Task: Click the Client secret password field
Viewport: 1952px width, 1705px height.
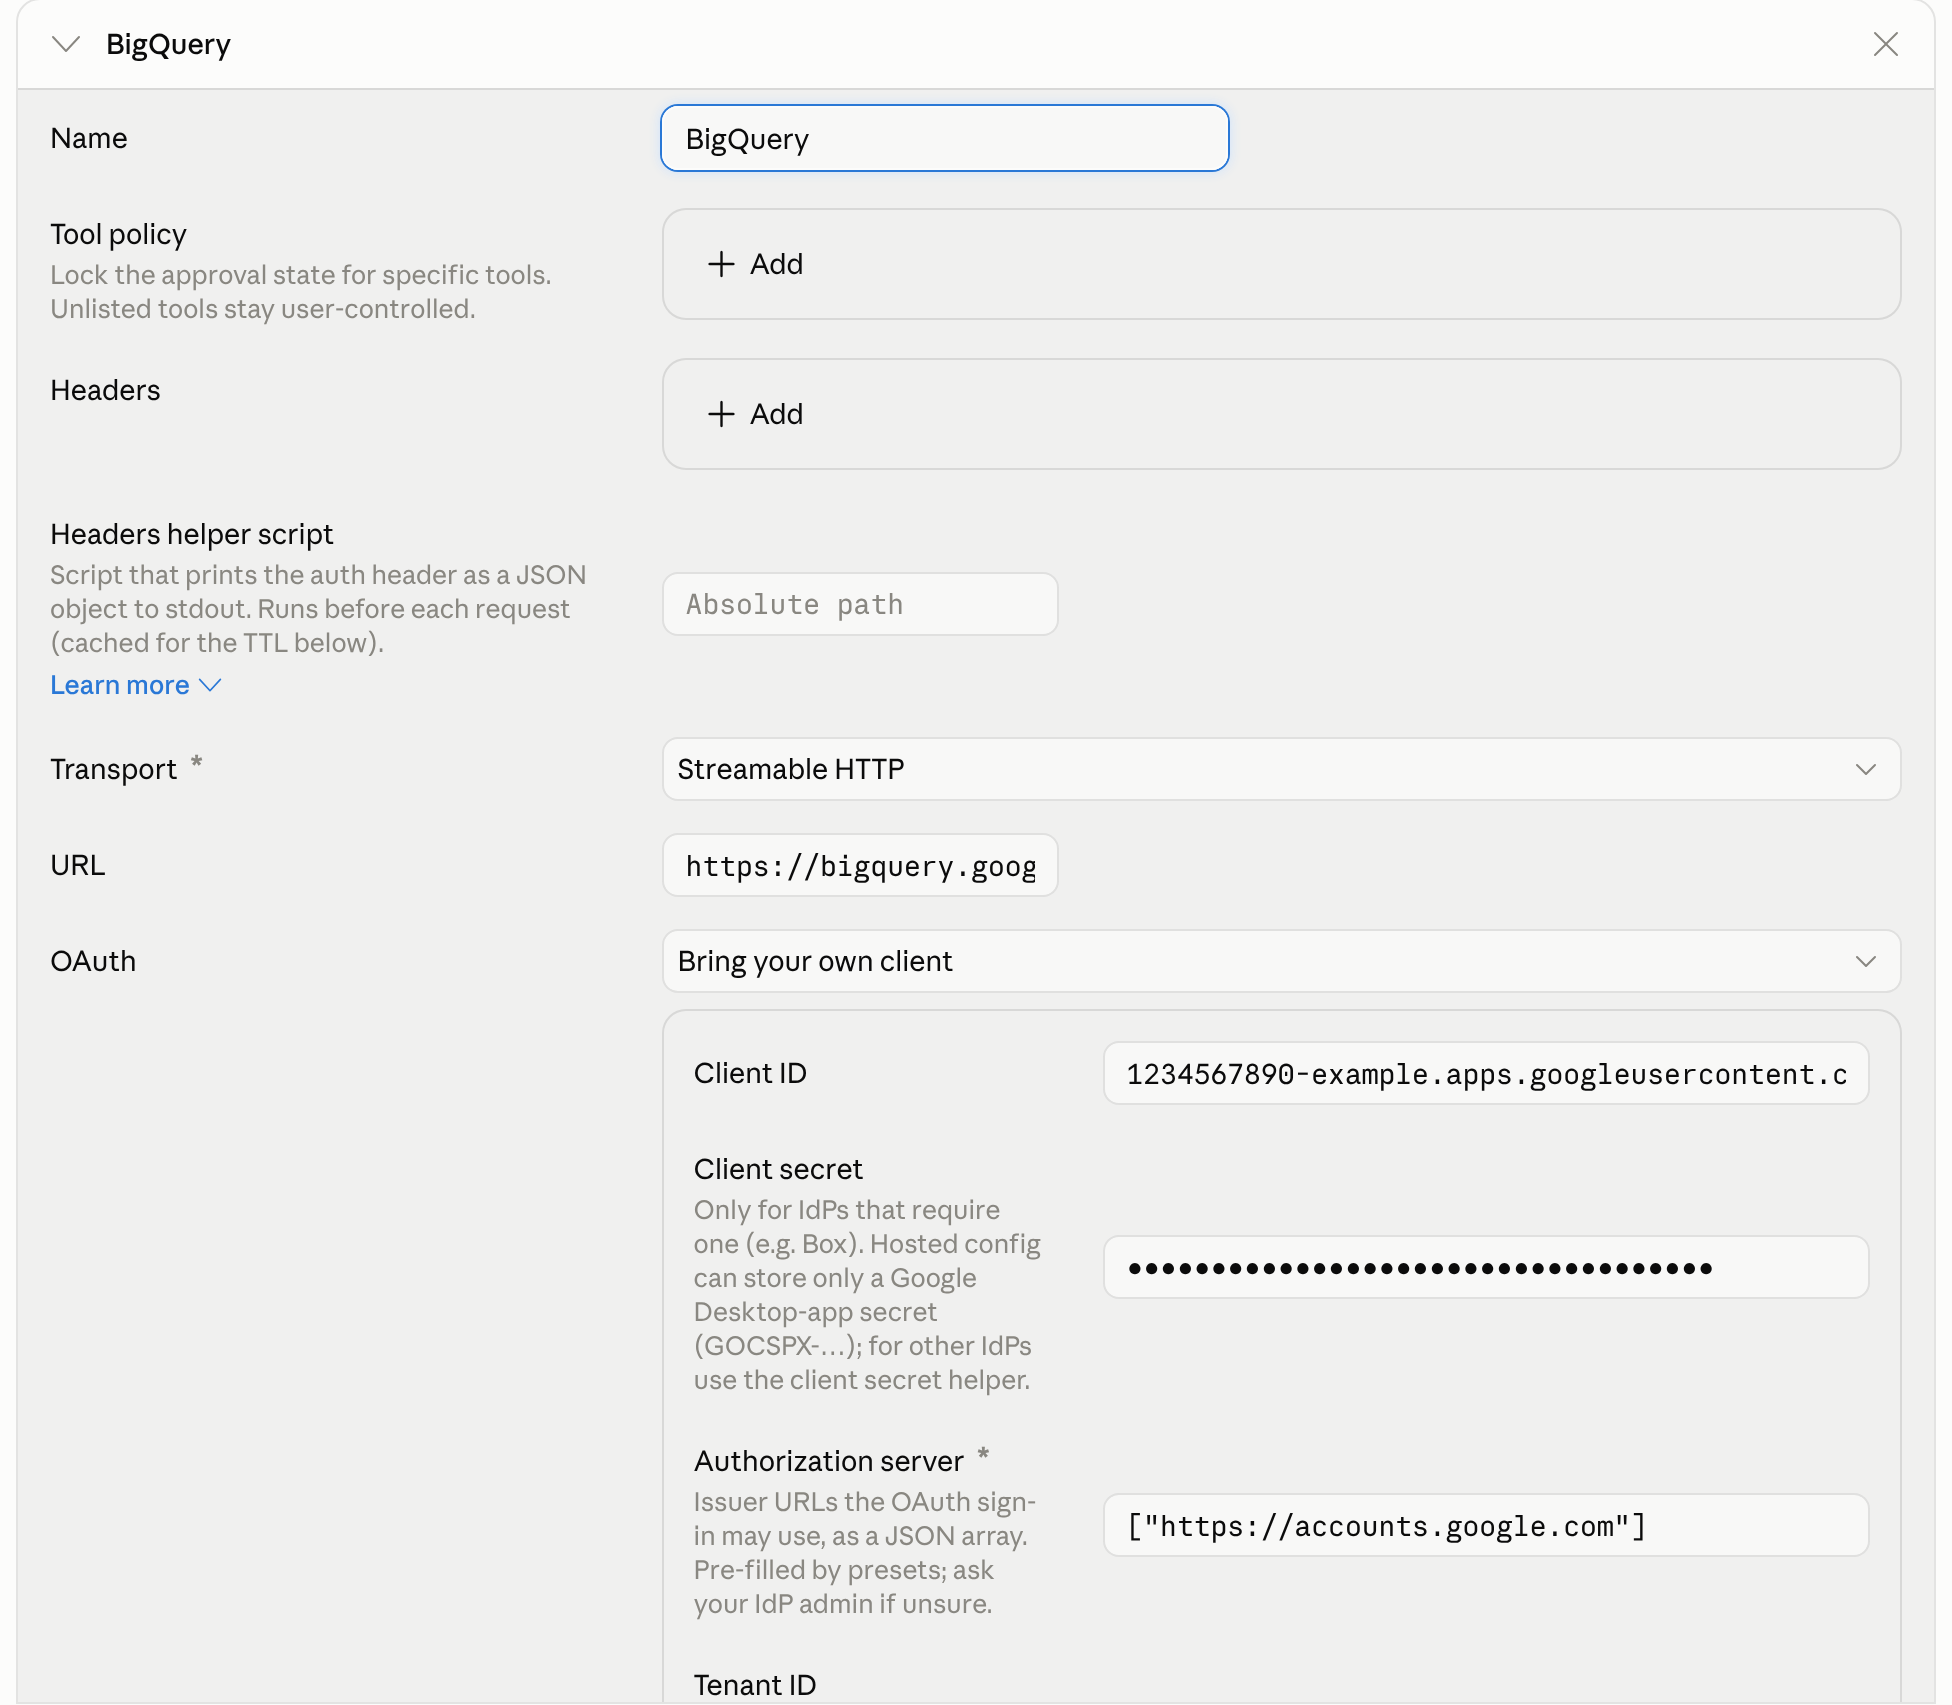Action: coord(1485,1267)
